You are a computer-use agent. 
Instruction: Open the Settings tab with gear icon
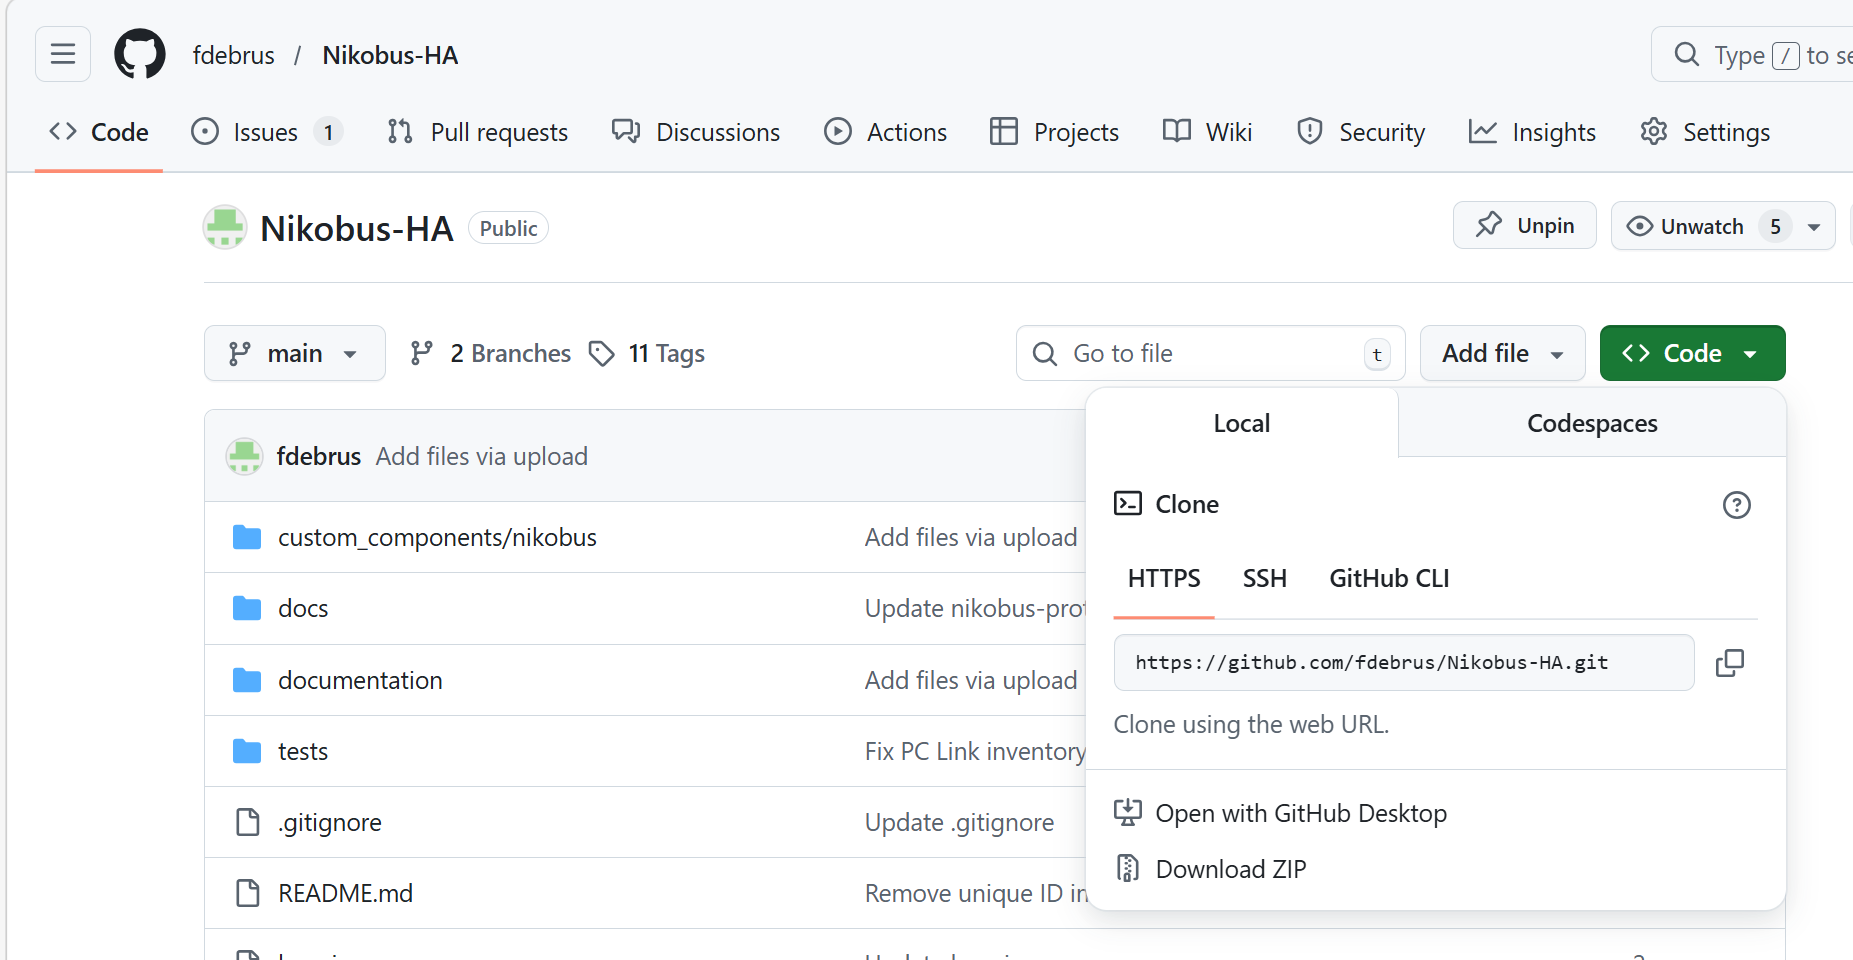coord(1706,133)
